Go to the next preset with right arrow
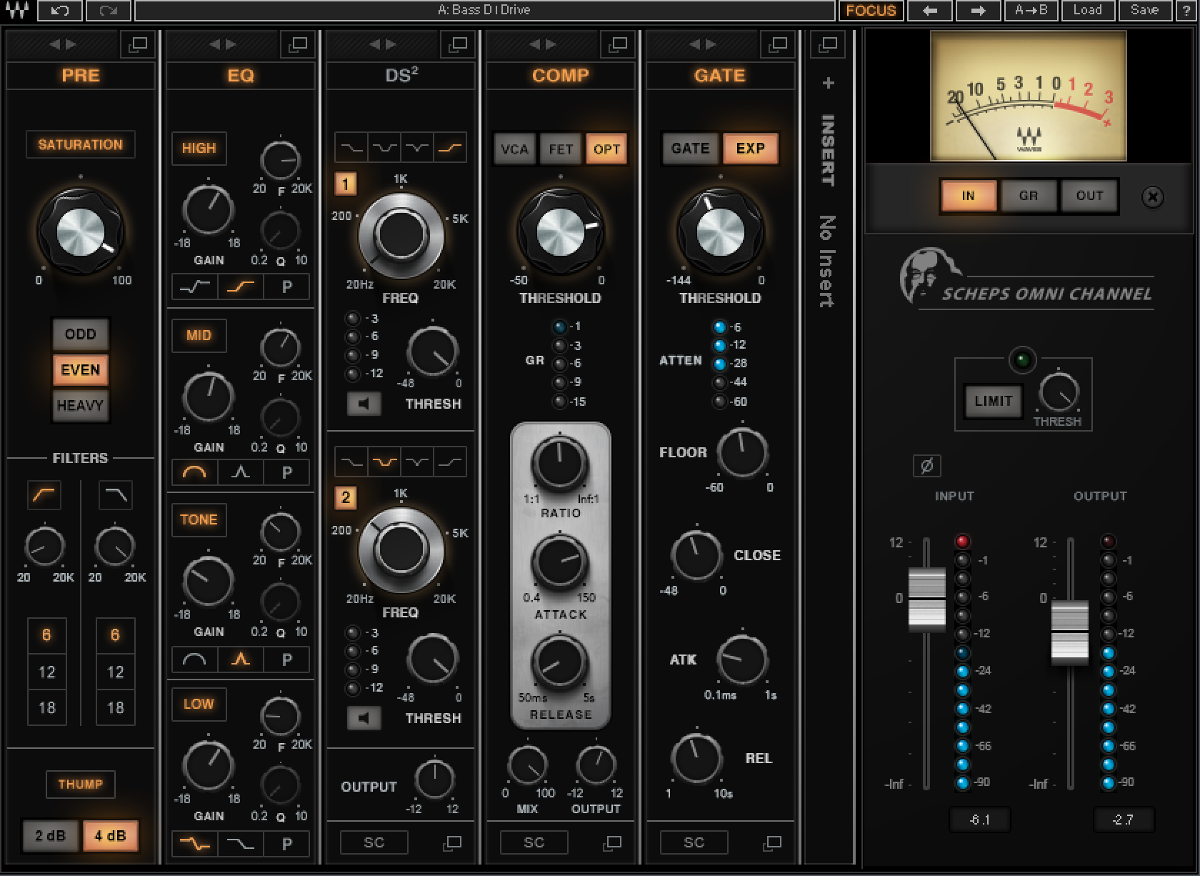 click(x=978, y=10)
